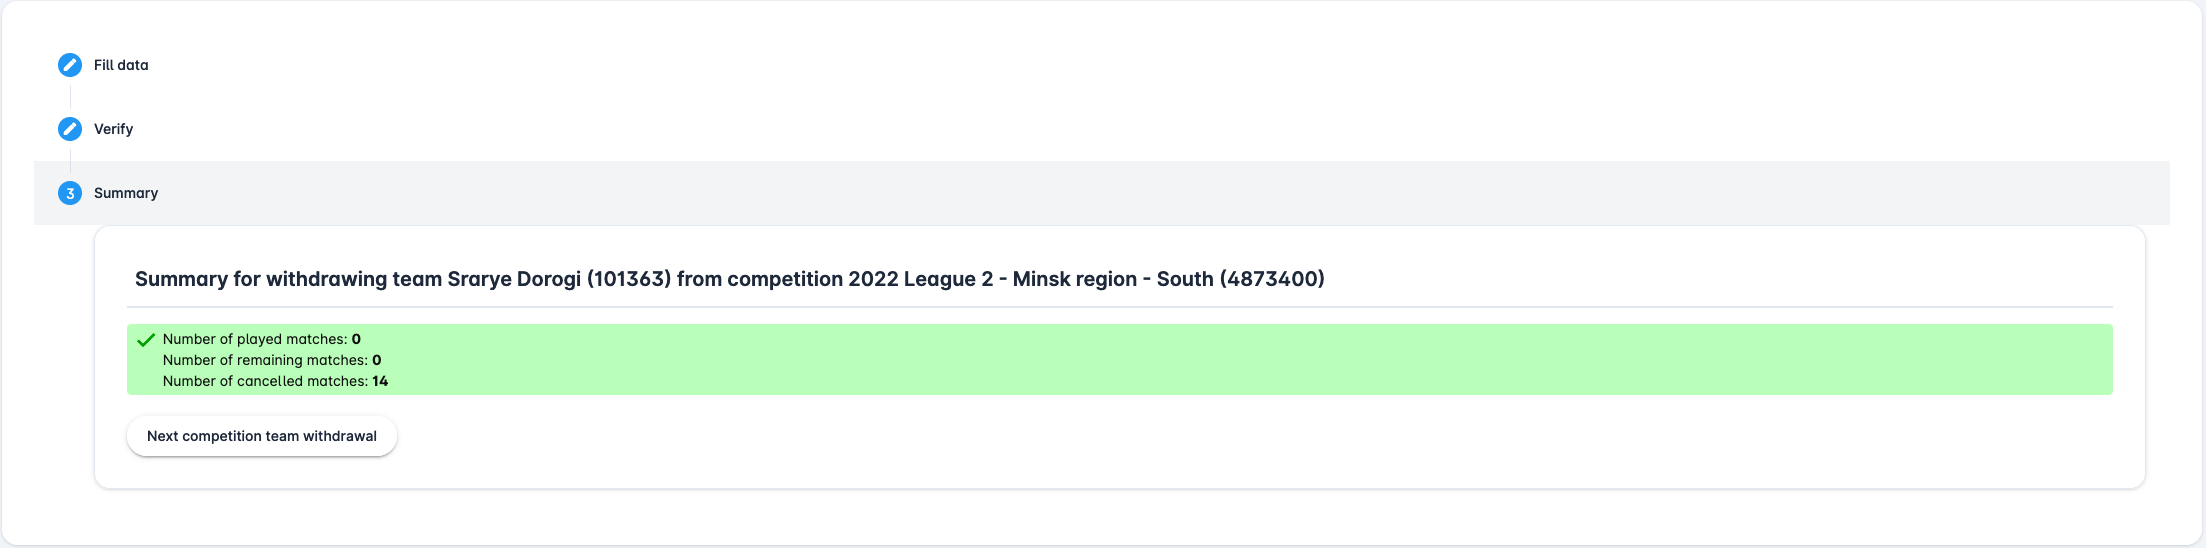Select the Summary step label

coord(126,193)
